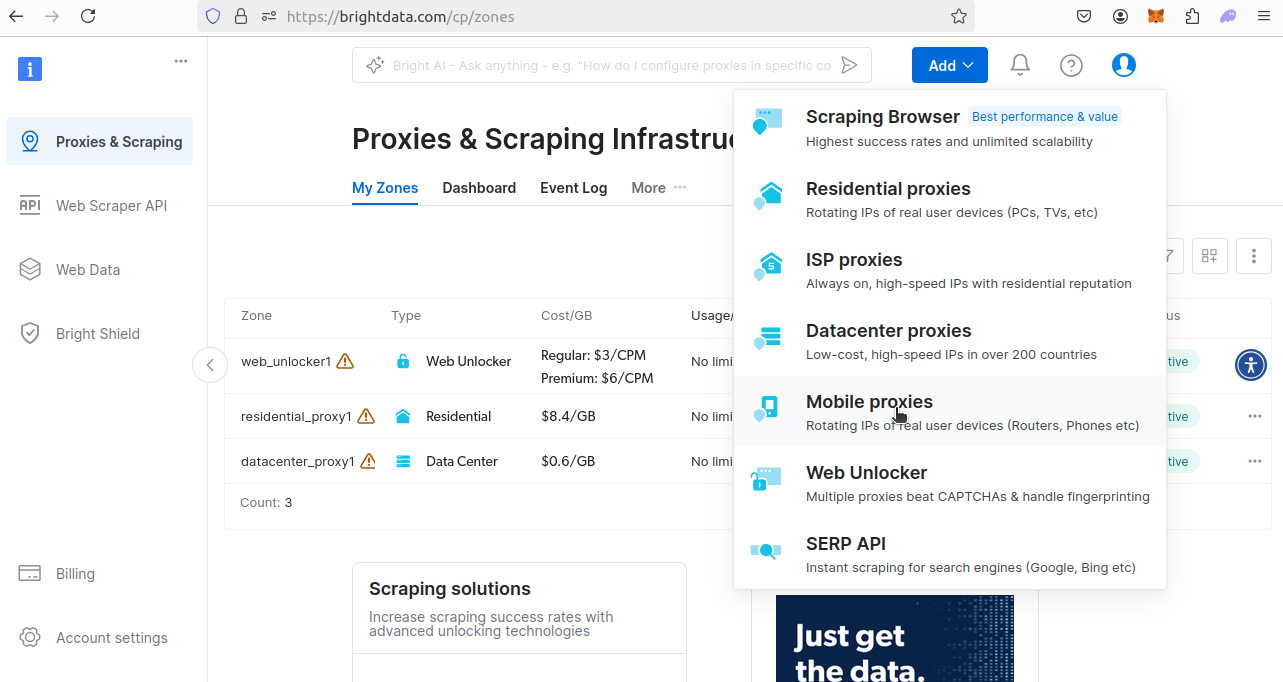
Task: Open the notifications bell
Action: click(x=1020, y=65)
